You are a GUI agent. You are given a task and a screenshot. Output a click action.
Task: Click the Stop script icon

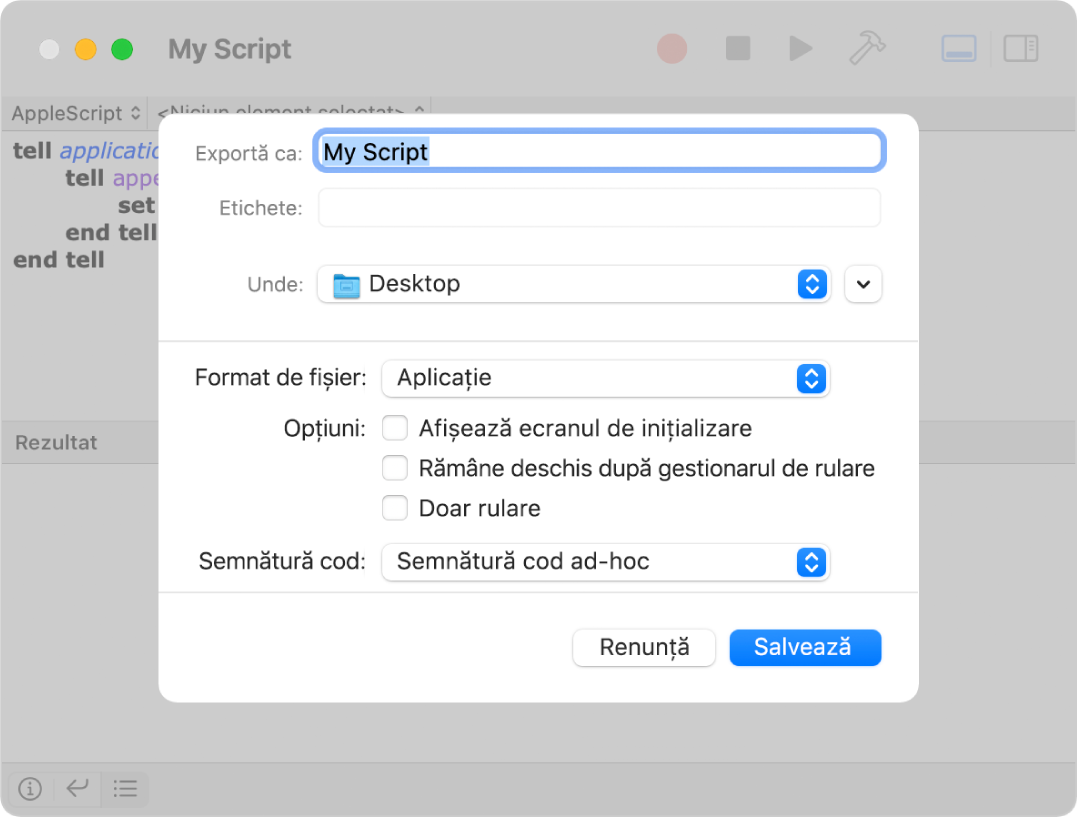[737, 48]
